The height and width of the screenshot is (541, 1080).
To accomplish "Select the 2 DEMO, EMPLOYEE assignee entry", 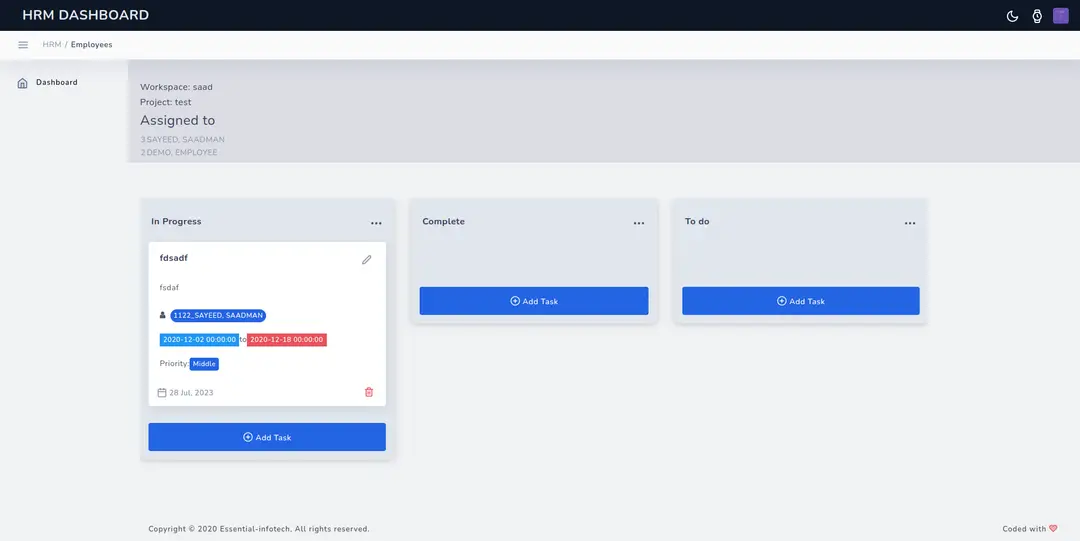I will [179, 153].
